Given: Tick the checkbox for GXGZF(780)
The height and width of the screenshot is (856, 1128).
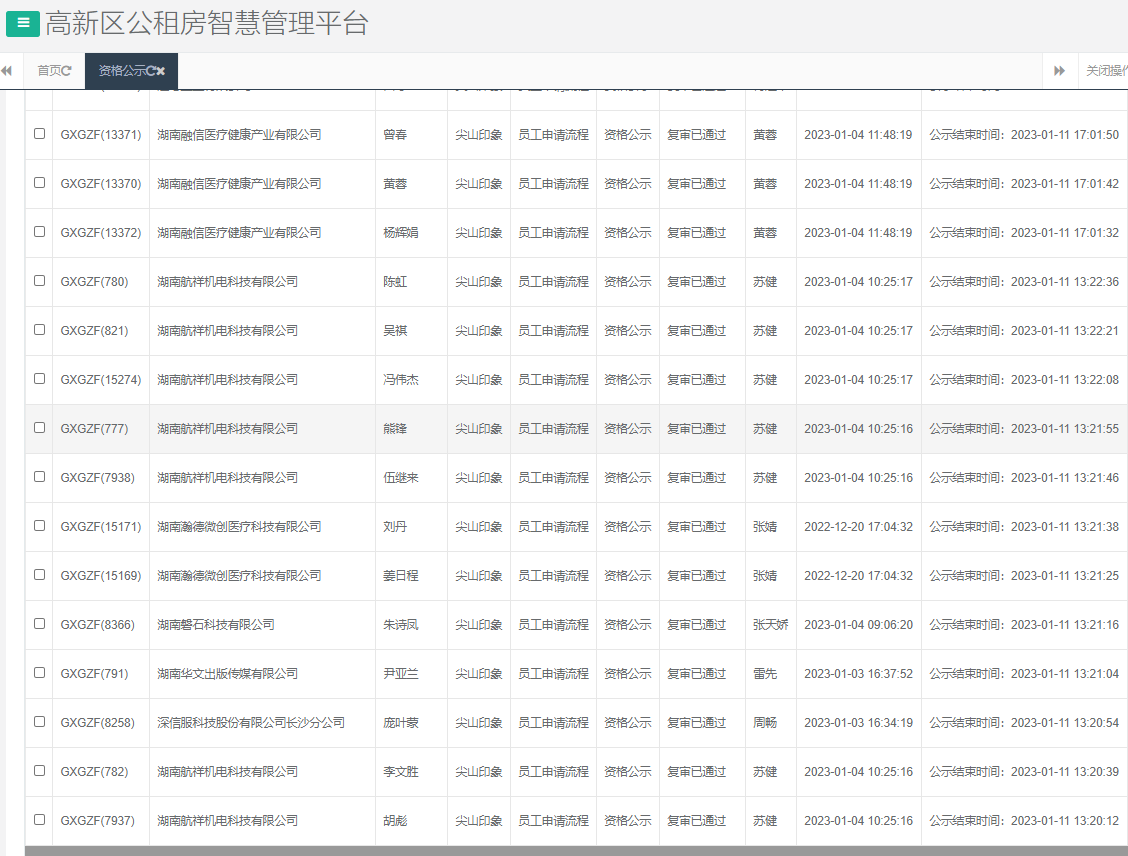Looking at the screenshot, I should point(40,281).
